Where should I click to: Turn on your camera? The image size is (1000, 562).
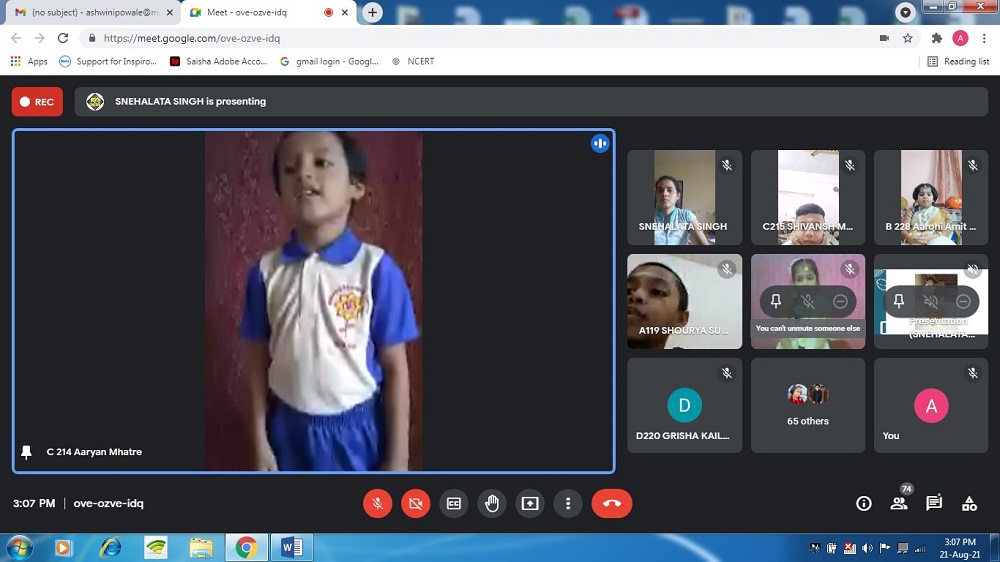click(415, 503)
